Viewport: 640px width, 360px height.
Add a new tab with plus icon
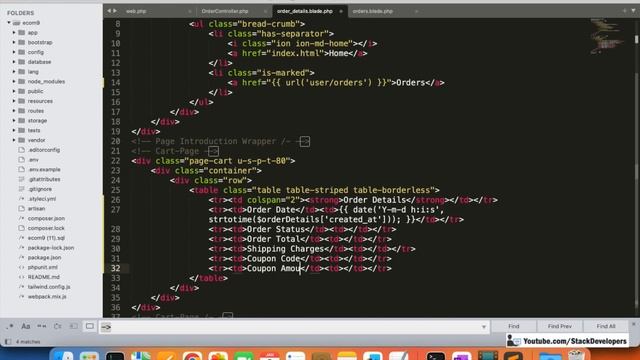624,11
